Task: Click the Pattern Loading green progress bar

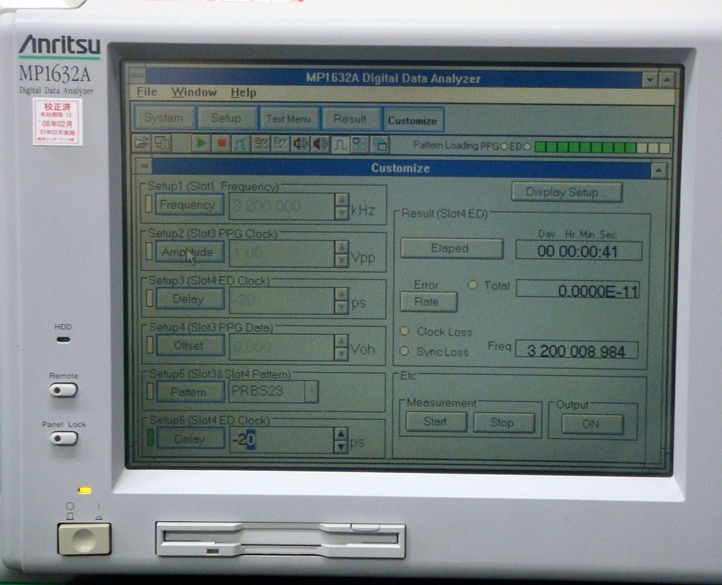Action: (603, 147)
